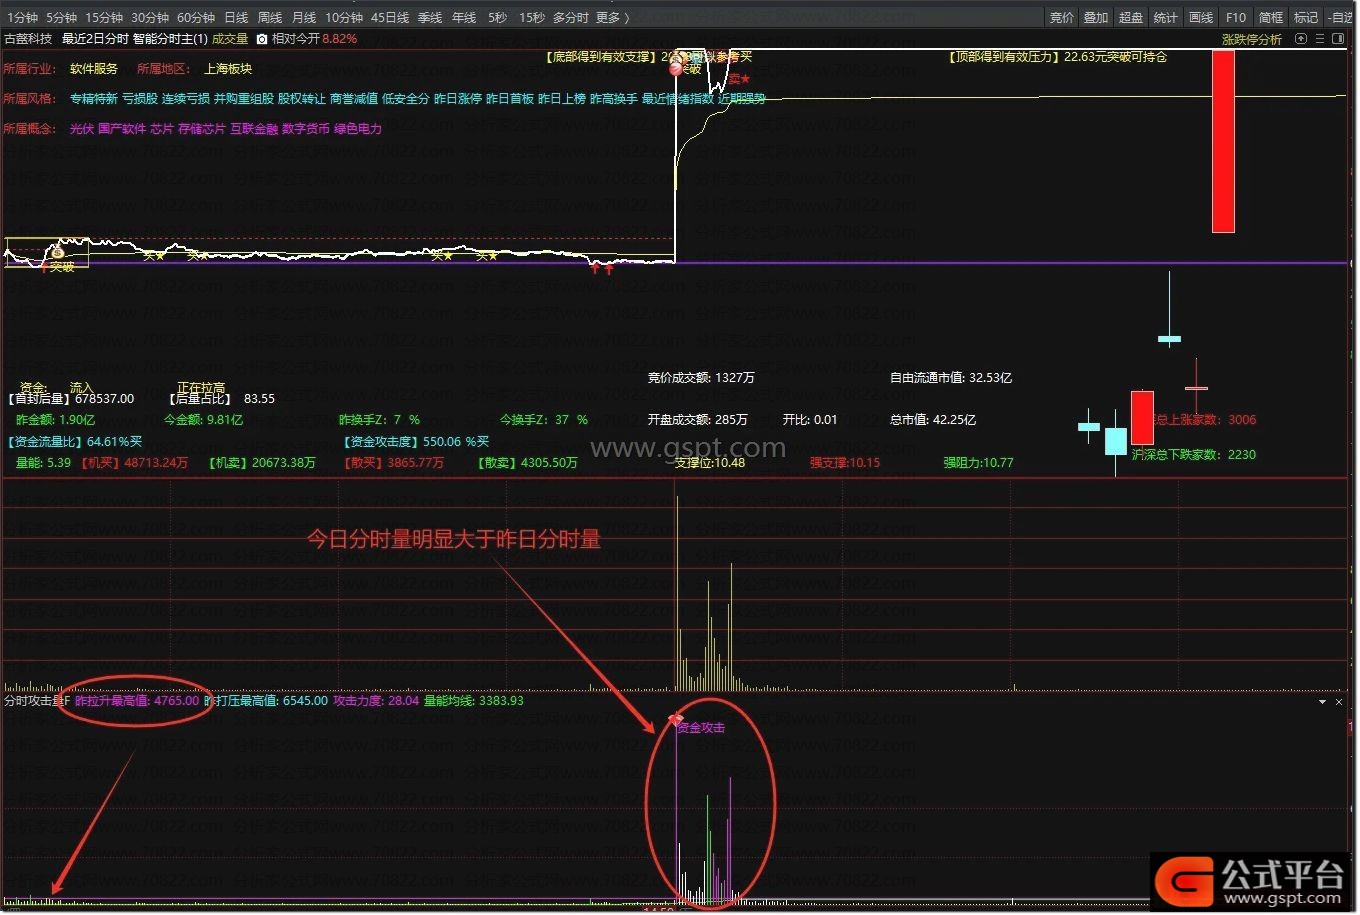Click the 支撑位:10.48 label
1360x915 pixels.
[709, 463]
